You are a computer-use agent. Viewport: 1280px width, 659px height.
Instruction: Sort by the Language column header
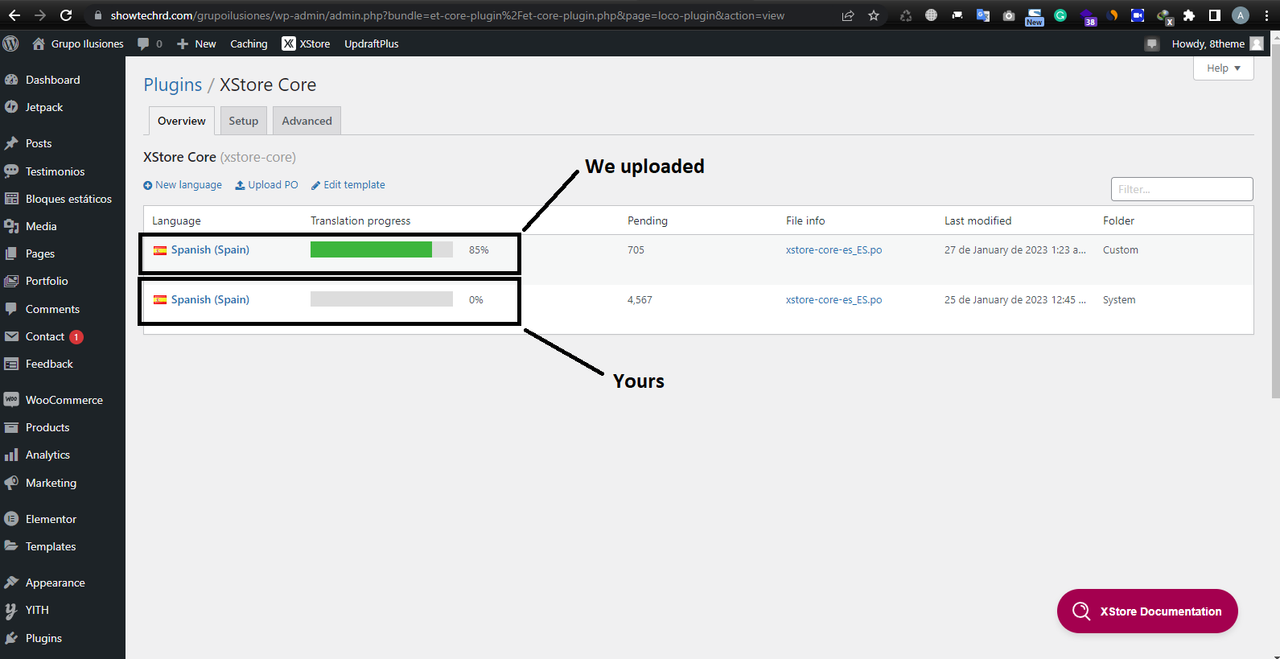(x=176, y=221)
